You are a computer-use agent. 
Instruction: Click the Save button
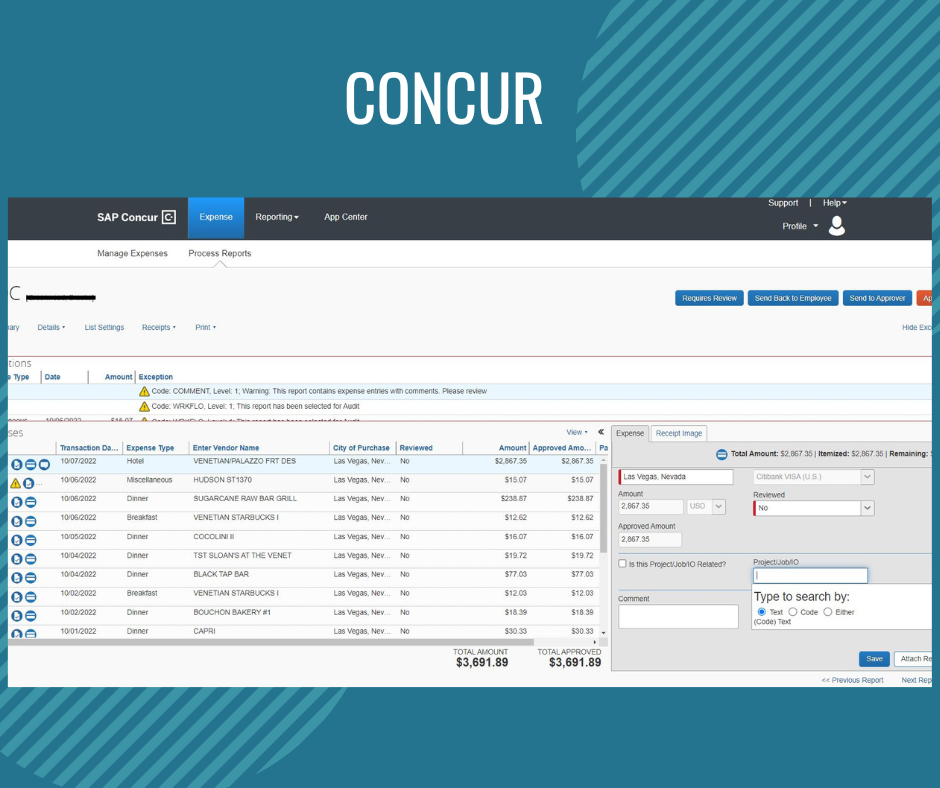874,658
